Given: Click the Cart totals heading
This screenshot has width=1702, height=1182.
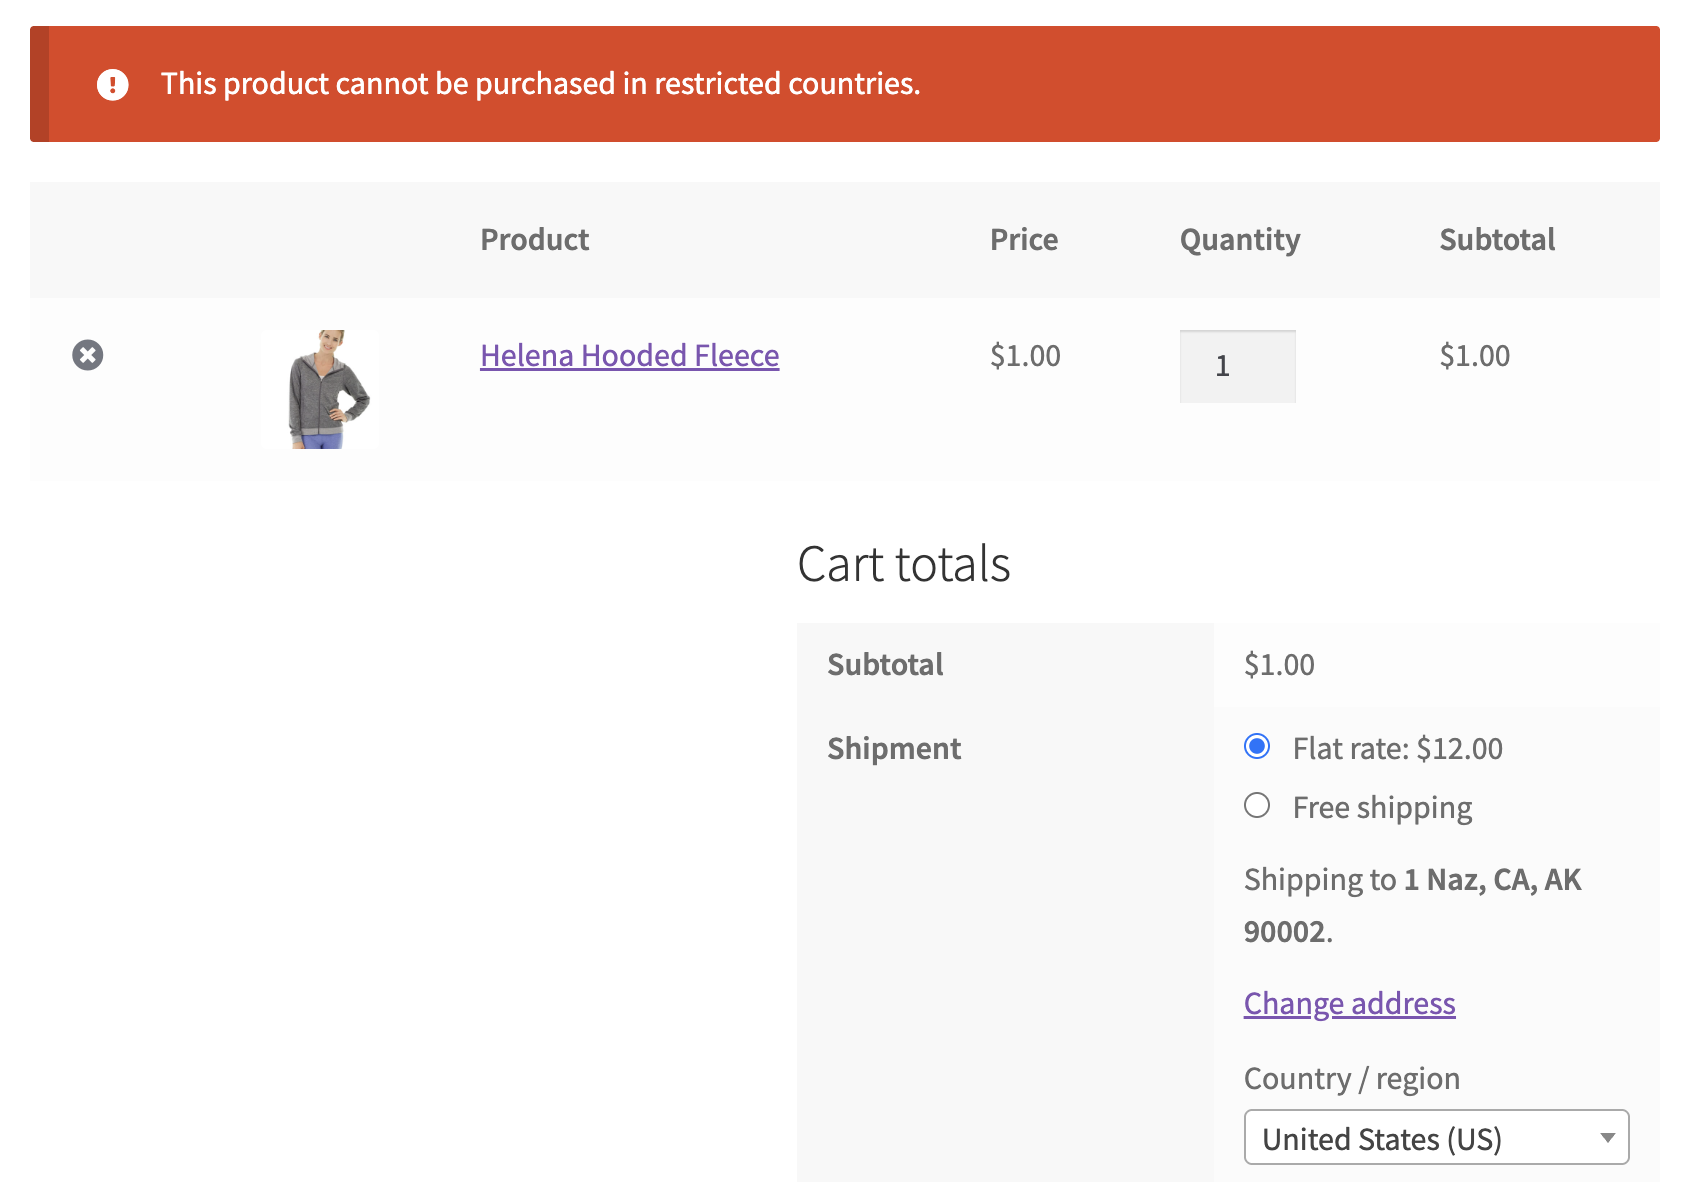Looking at the screenshot, I should point(904,564).
